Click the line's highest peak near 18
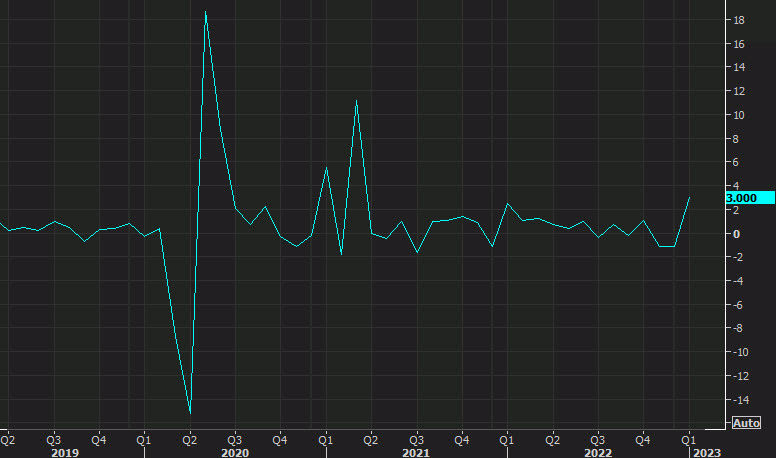The width and height of the screenshot is (776, 458). (205, 12)
